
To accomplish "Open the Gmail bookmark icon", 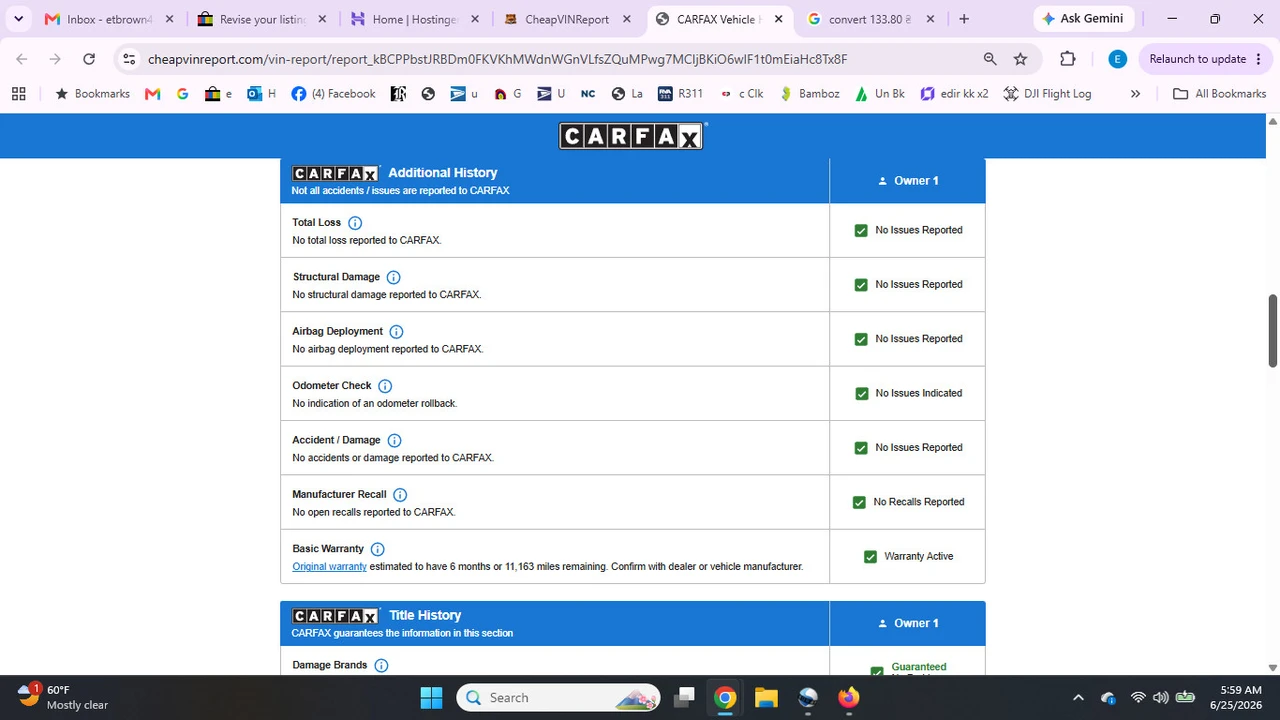I will click(152, 94).
